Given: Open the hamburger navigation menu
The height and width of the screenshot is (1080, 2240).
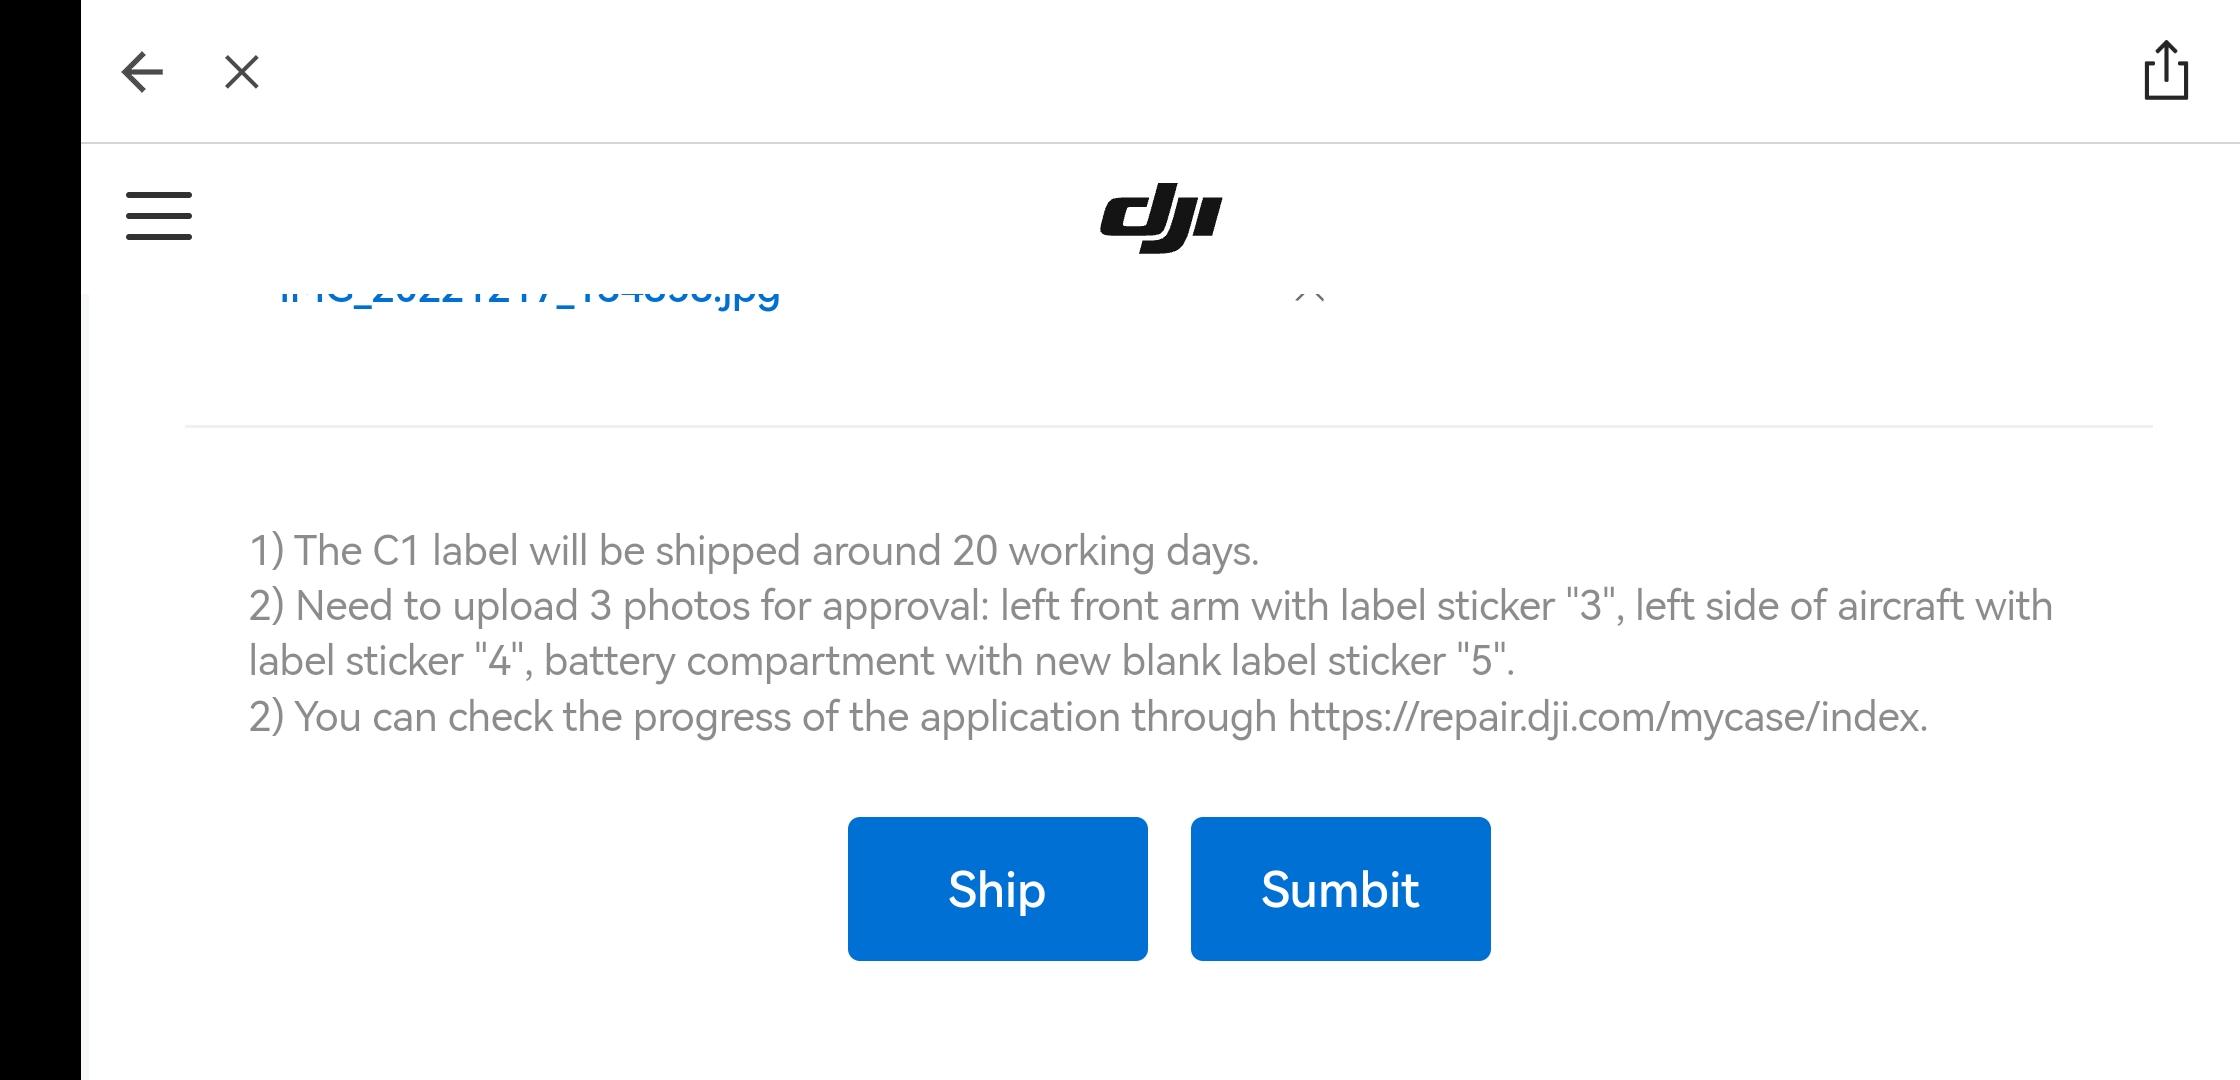Looking at the screenshot, I should (159, 216).
